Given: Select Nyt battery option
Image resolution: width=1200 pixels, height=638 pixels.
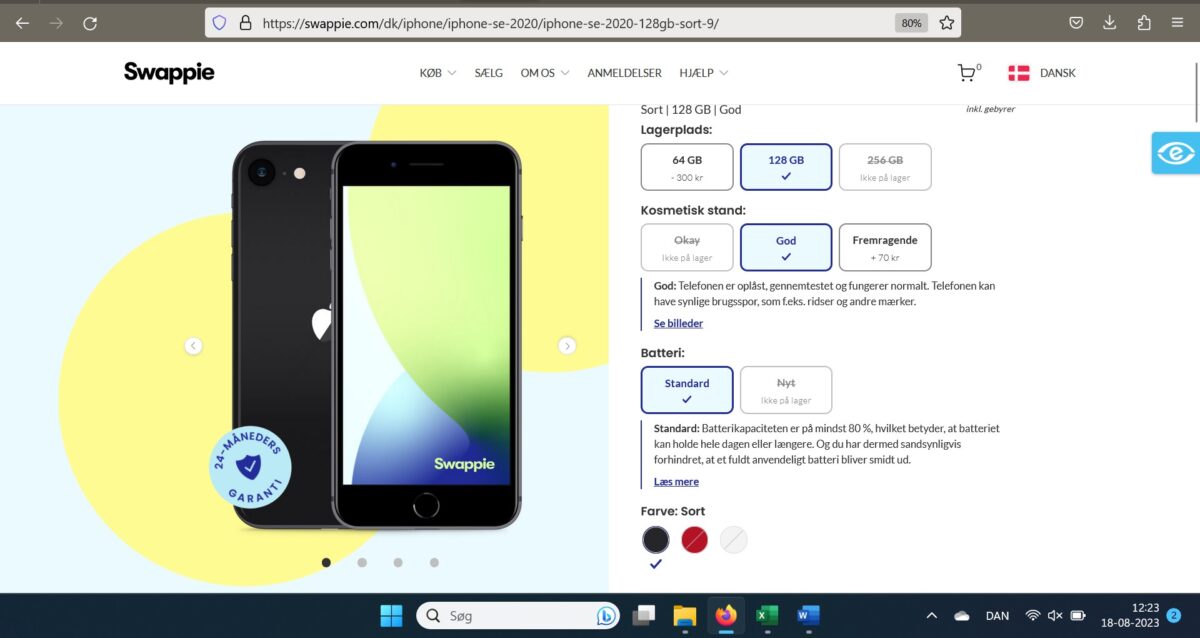Looking at the screenshot, I should tap(786, 390).
